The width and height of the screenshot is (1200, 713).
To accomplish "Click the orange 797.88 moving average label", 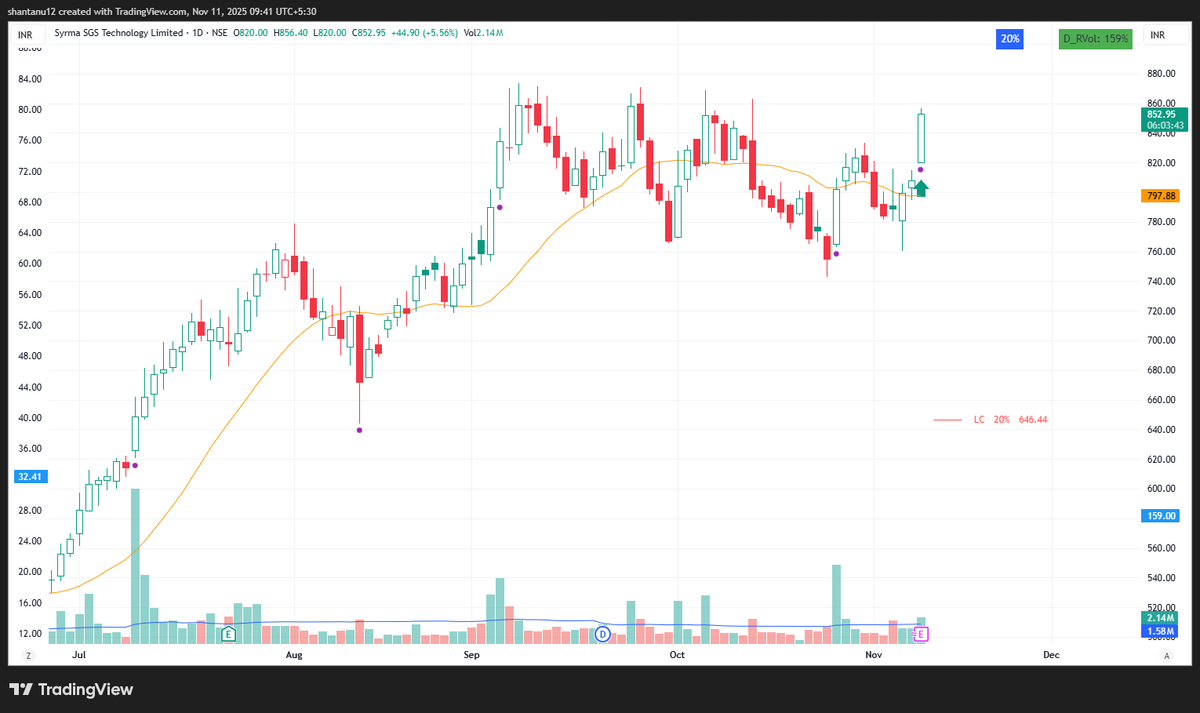I will 1161,196.
